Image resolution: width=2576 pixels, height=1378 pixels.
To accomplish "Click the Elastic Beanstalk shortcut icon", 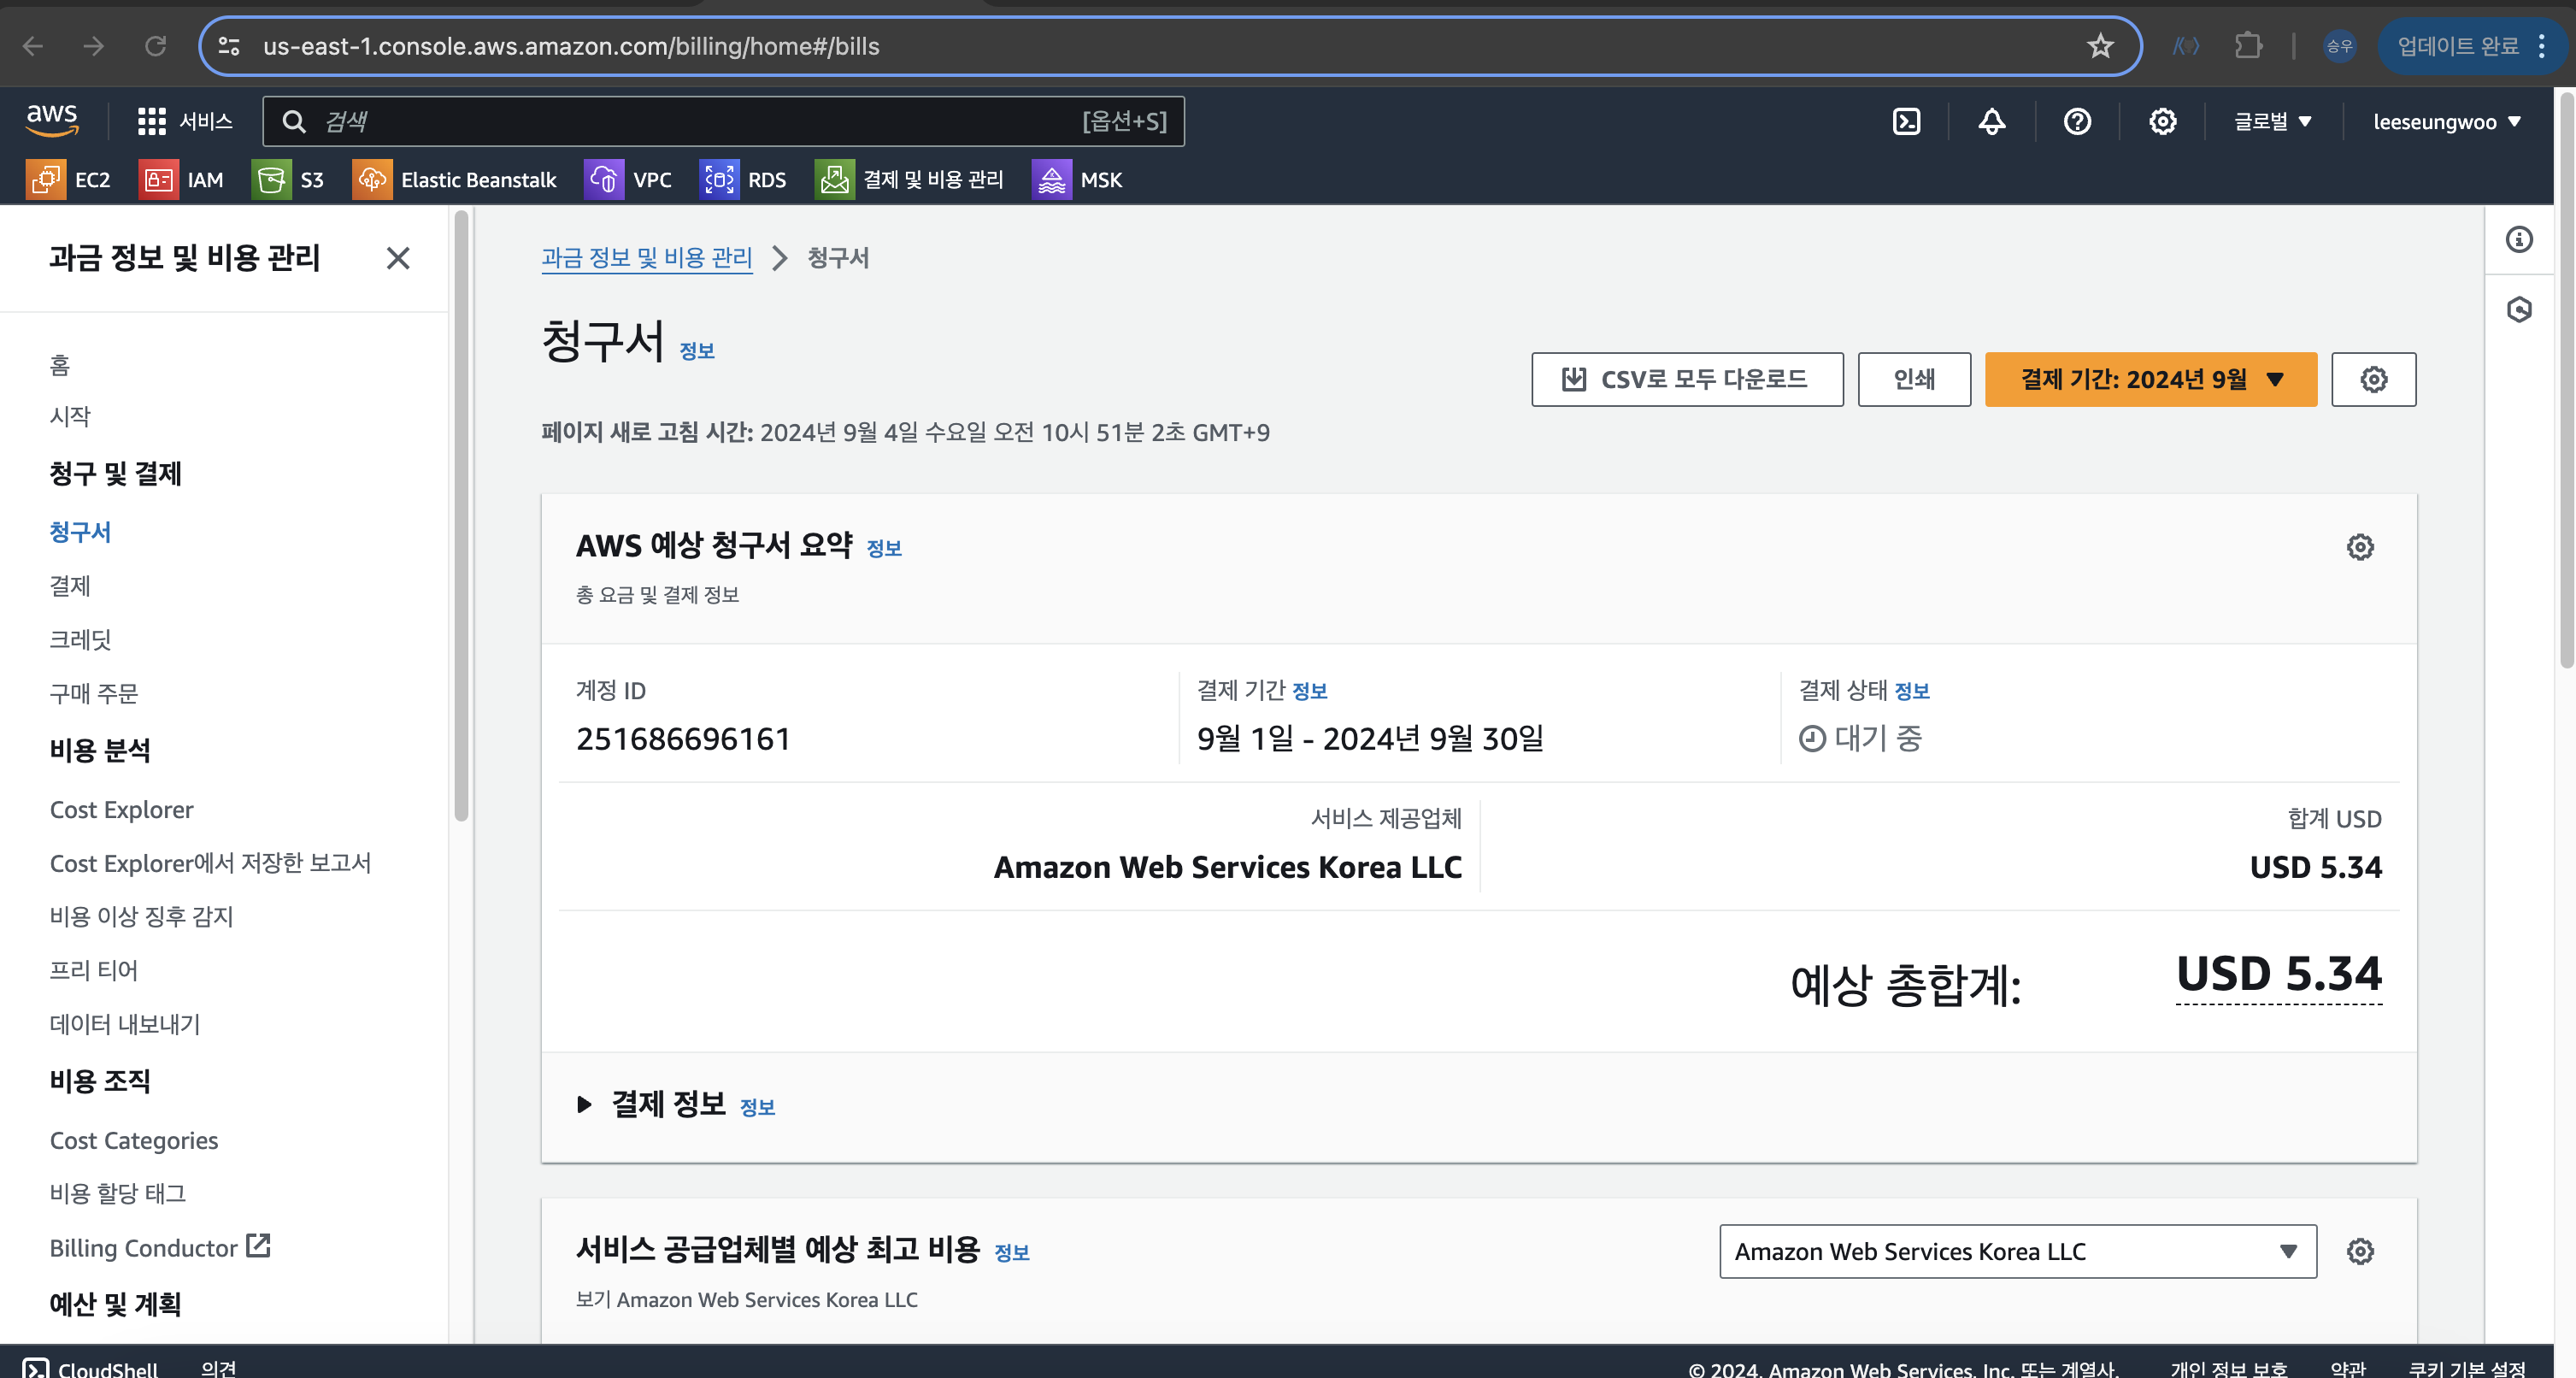I will coord(372,180).
